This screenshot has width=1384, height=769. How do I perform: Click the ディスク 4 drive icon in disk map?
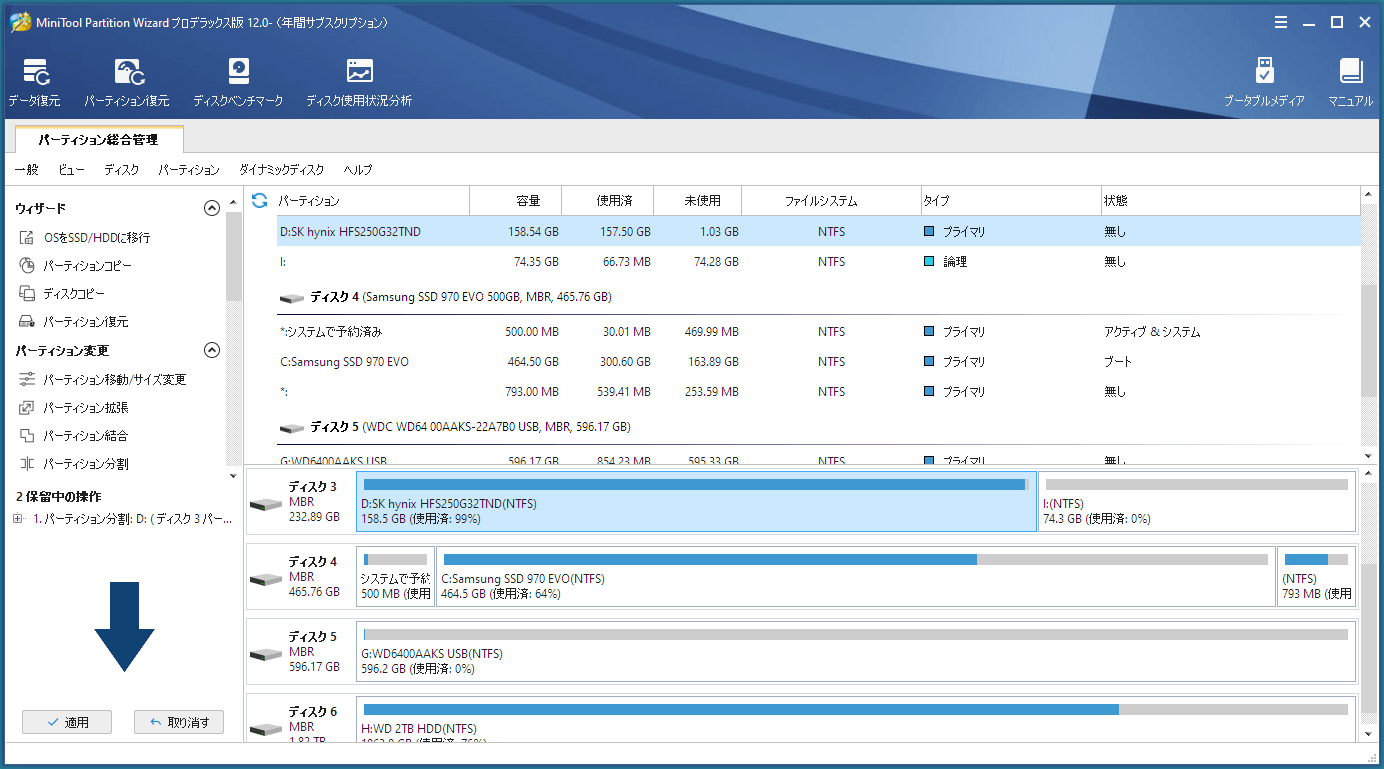pyautogui.click(x=265, y=578)
